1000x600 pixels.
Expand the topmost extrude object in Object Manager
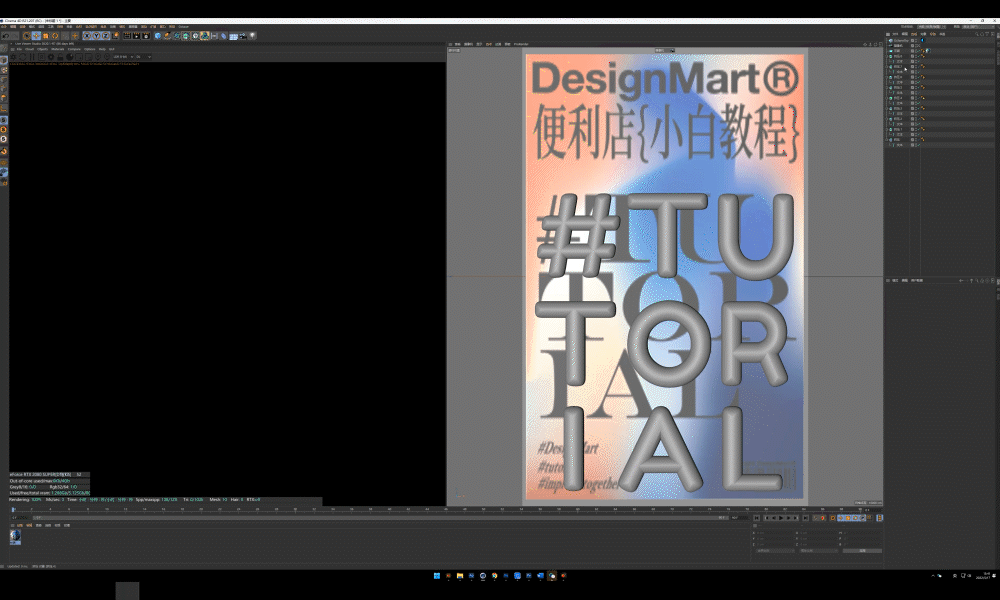(x=886, y=56)
